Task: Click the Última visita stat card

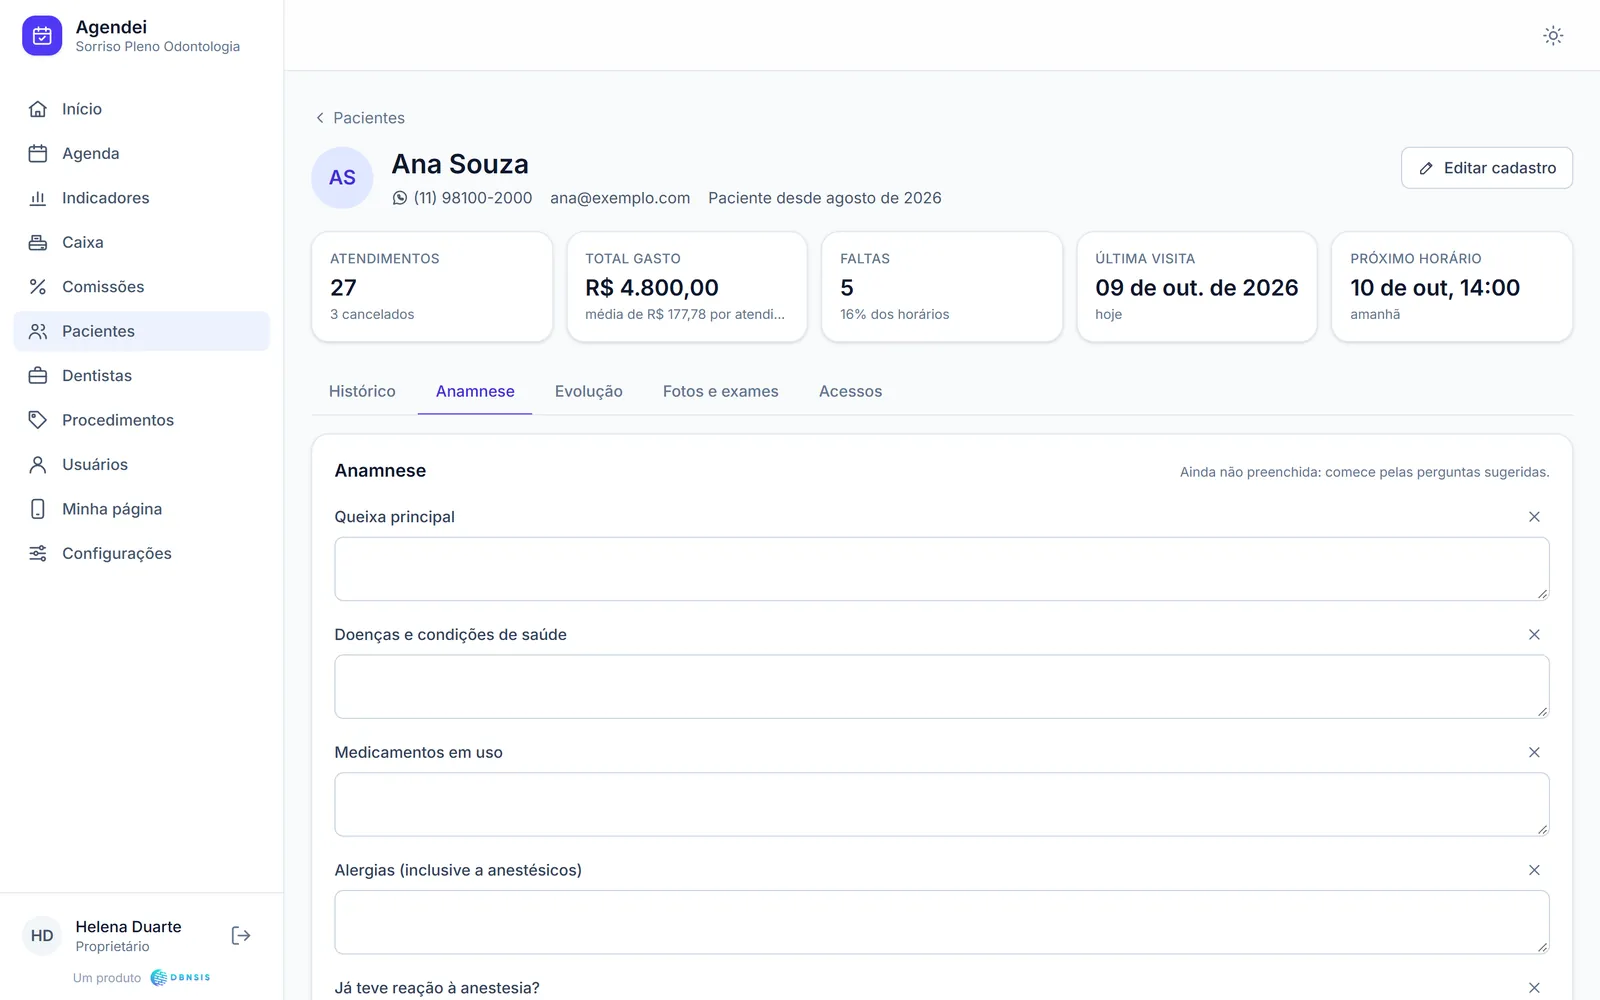Action: pyautogui.click(x=1197, y=287)
